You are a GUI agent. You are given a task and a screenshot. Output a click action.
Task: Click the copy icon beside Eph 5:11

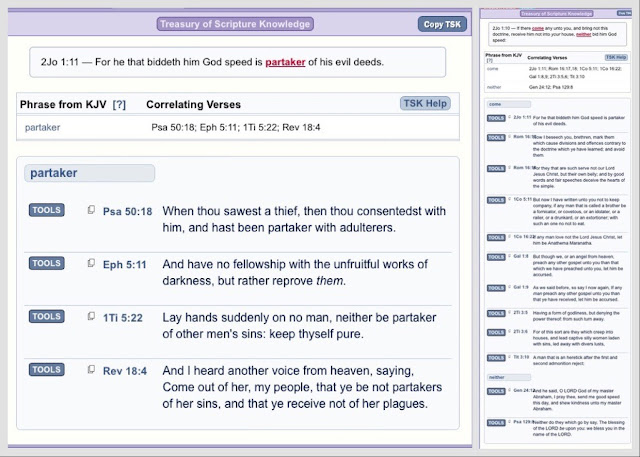tap(91, 263)
